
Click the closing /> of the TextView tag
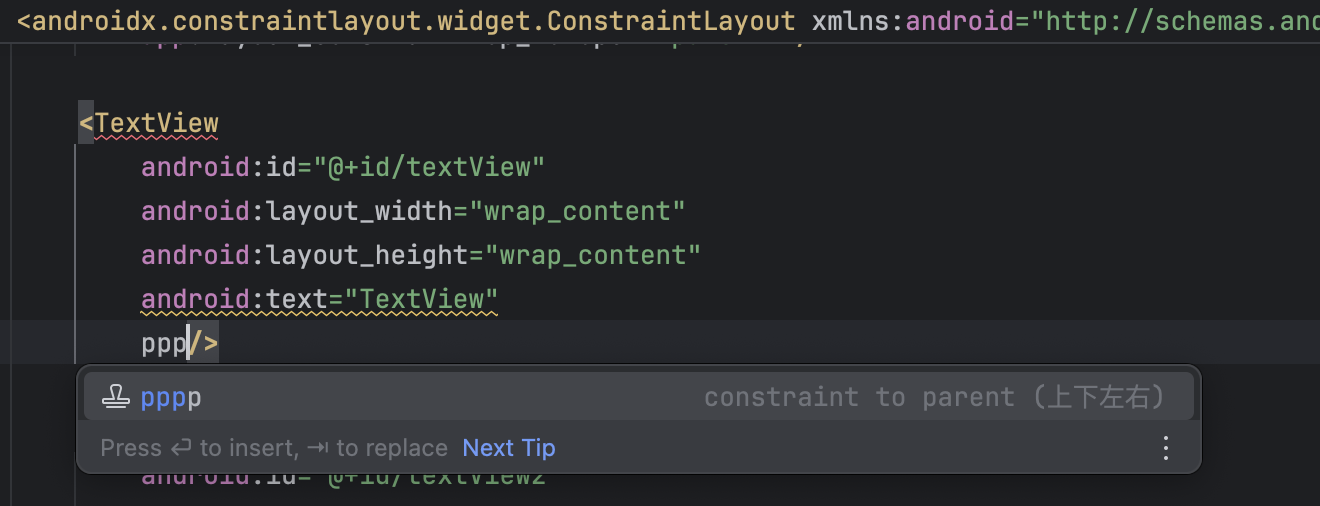click(204, 344)
